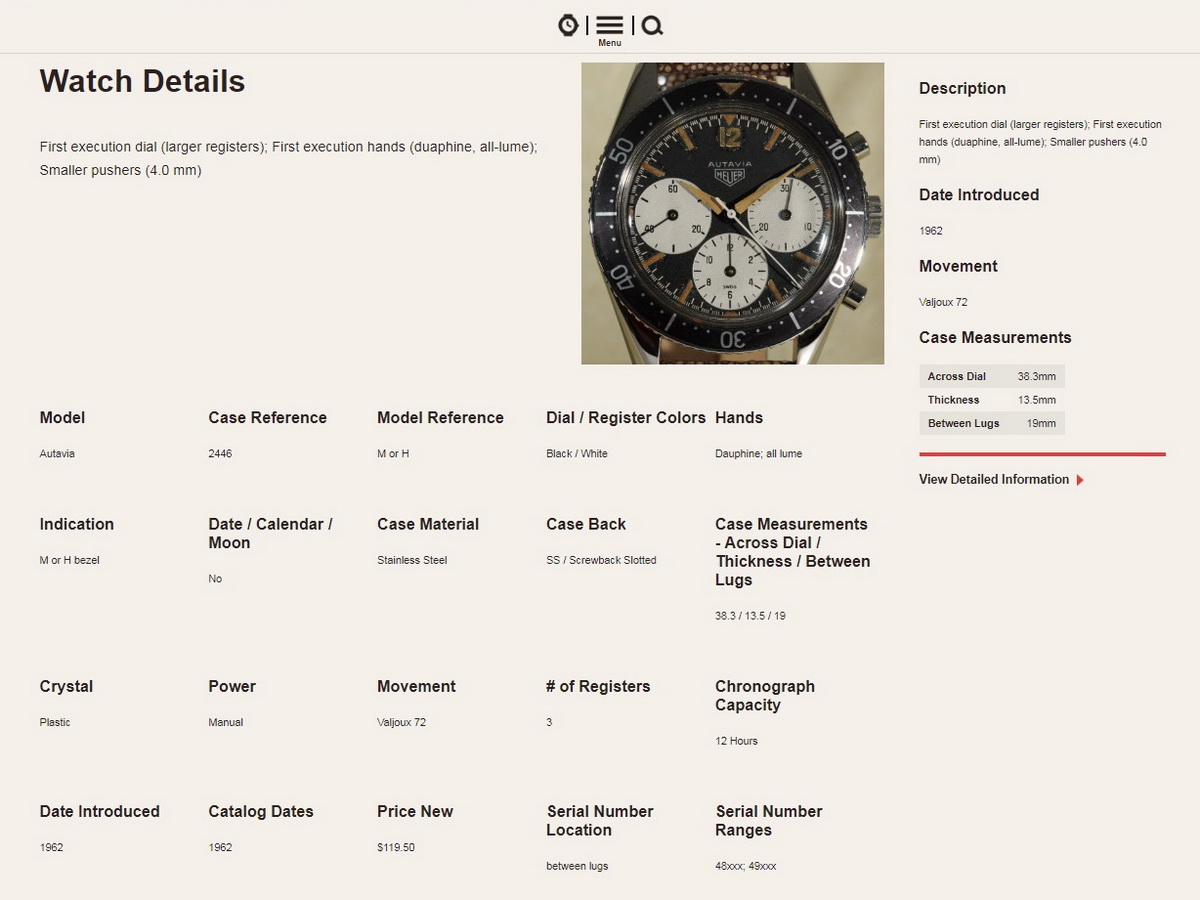Viewport: 1200px width, 900px height.
Task: Click the Description heading in sidebar
Action: tap(962, 88)
